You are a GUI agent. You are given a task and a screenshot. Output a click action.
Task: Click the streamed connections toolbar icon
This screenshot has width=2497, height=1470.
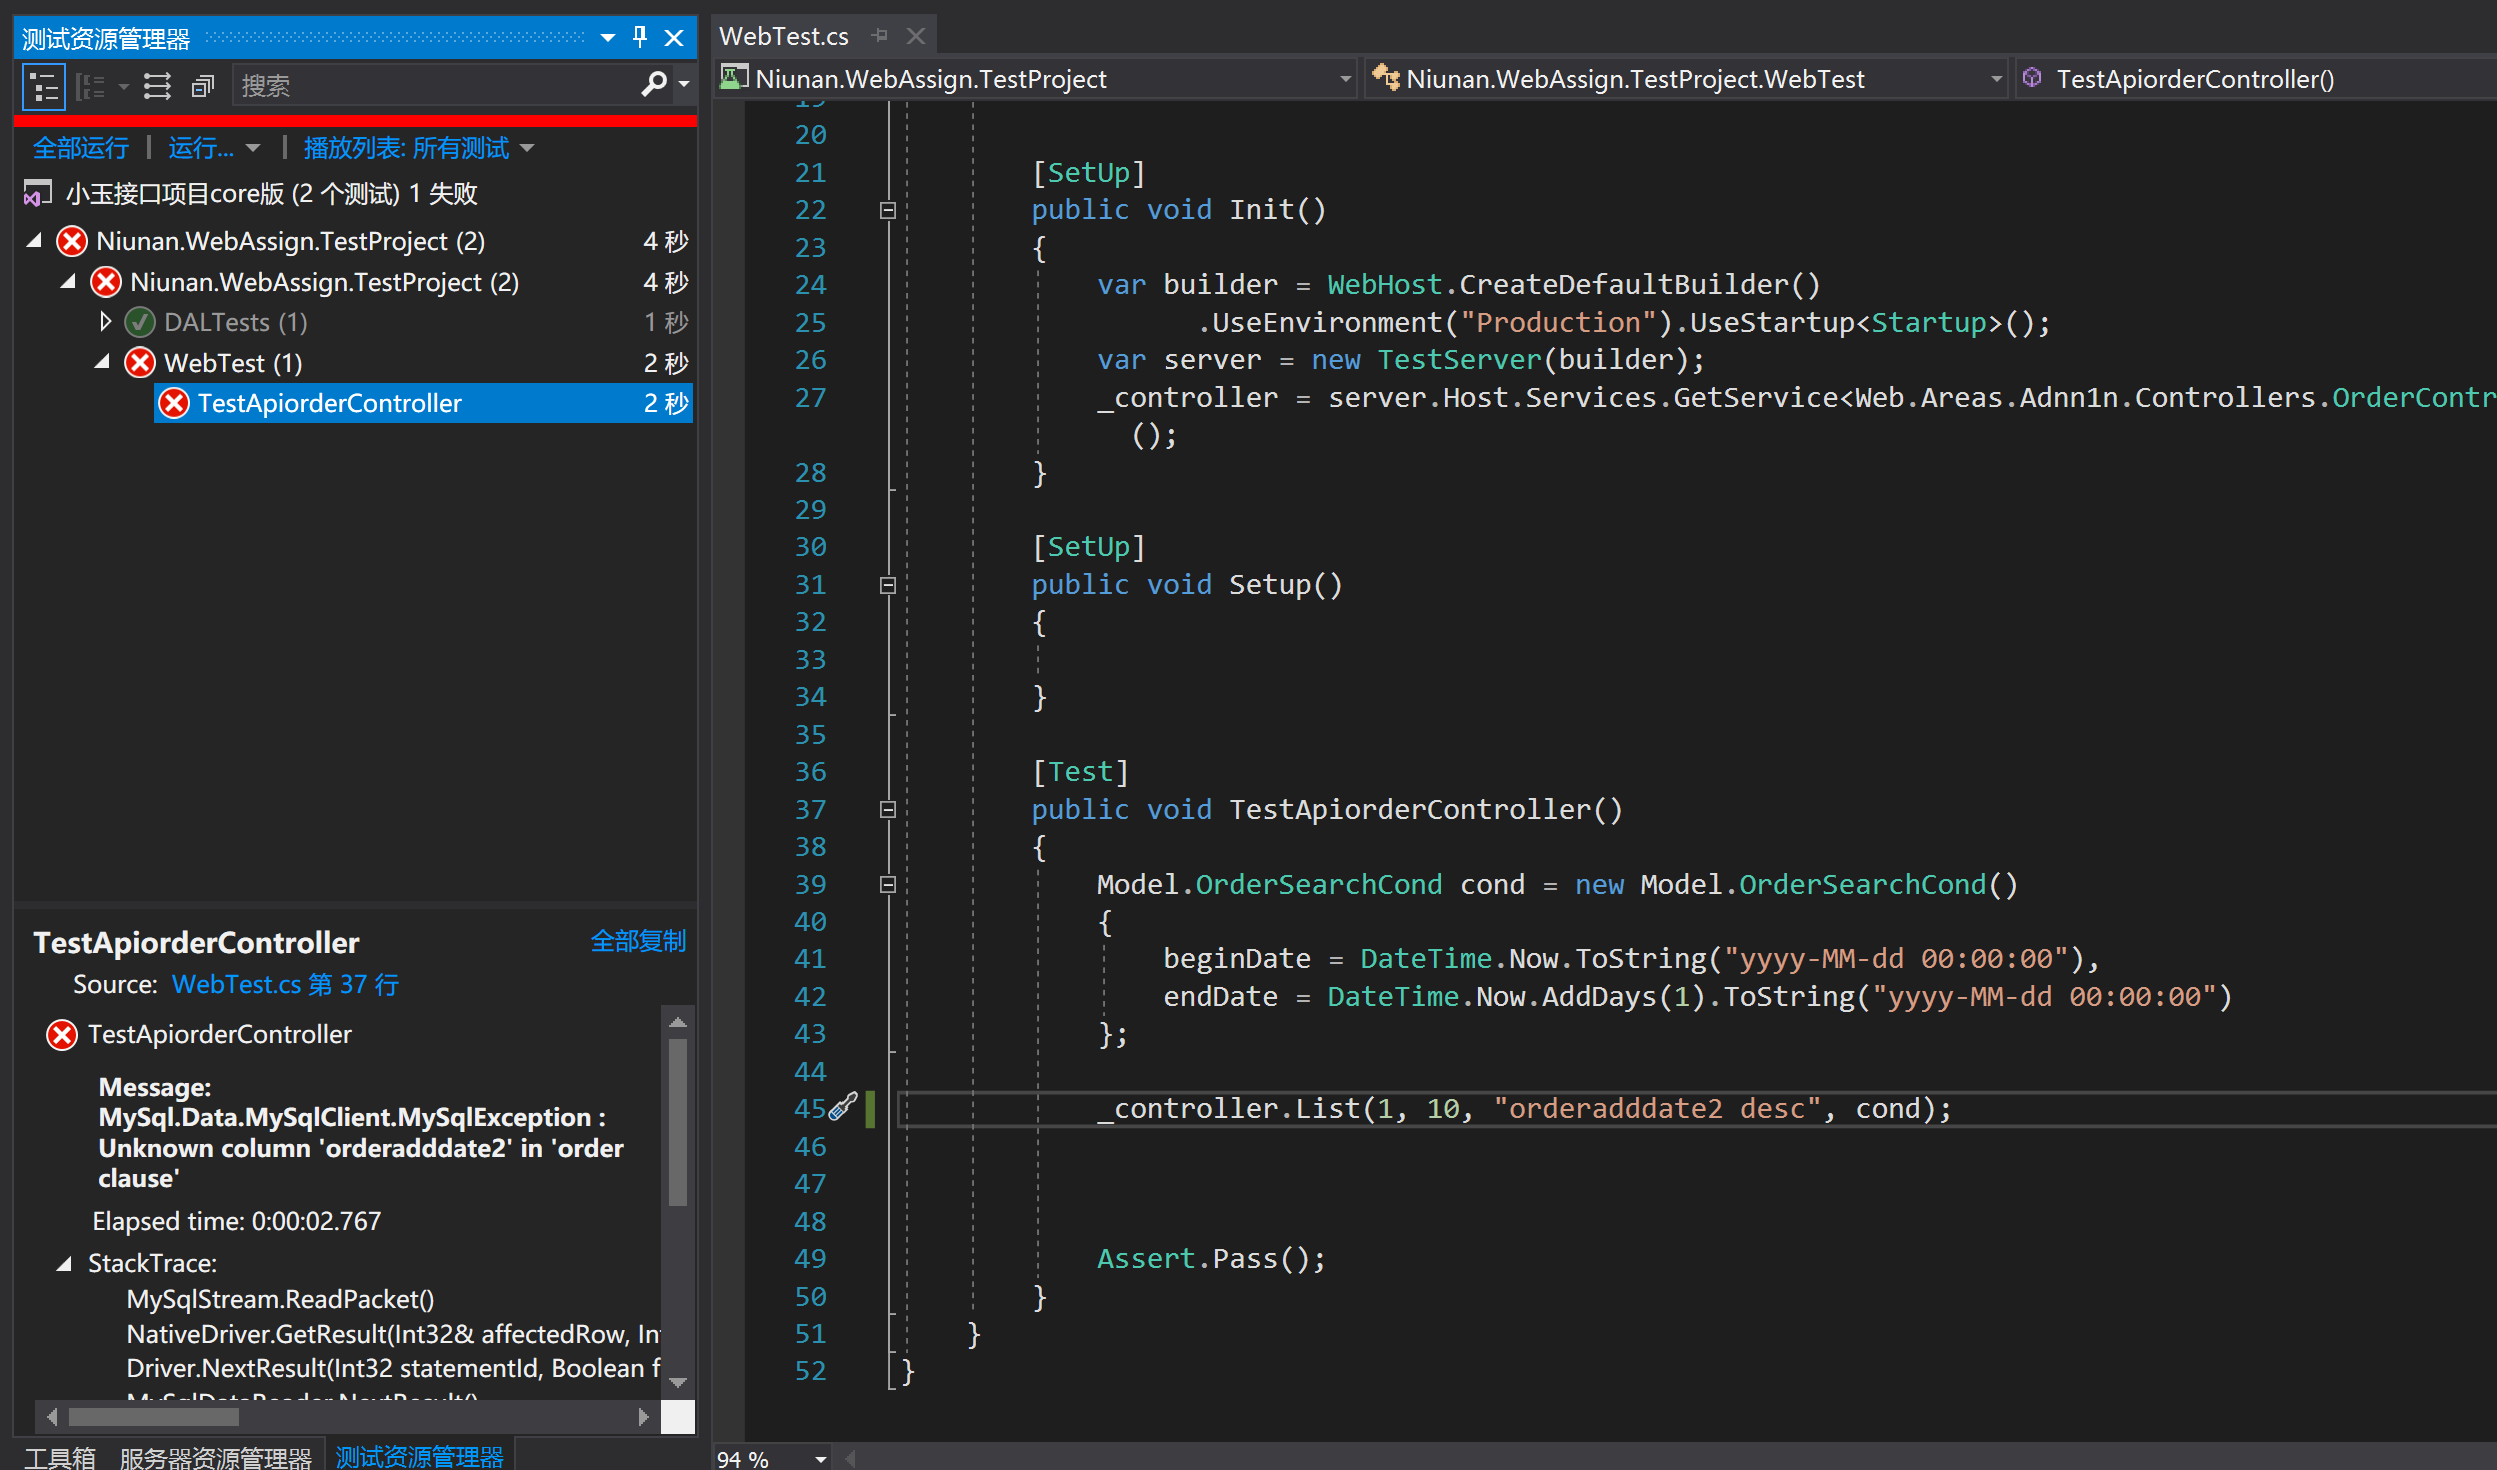click(157, 87)
